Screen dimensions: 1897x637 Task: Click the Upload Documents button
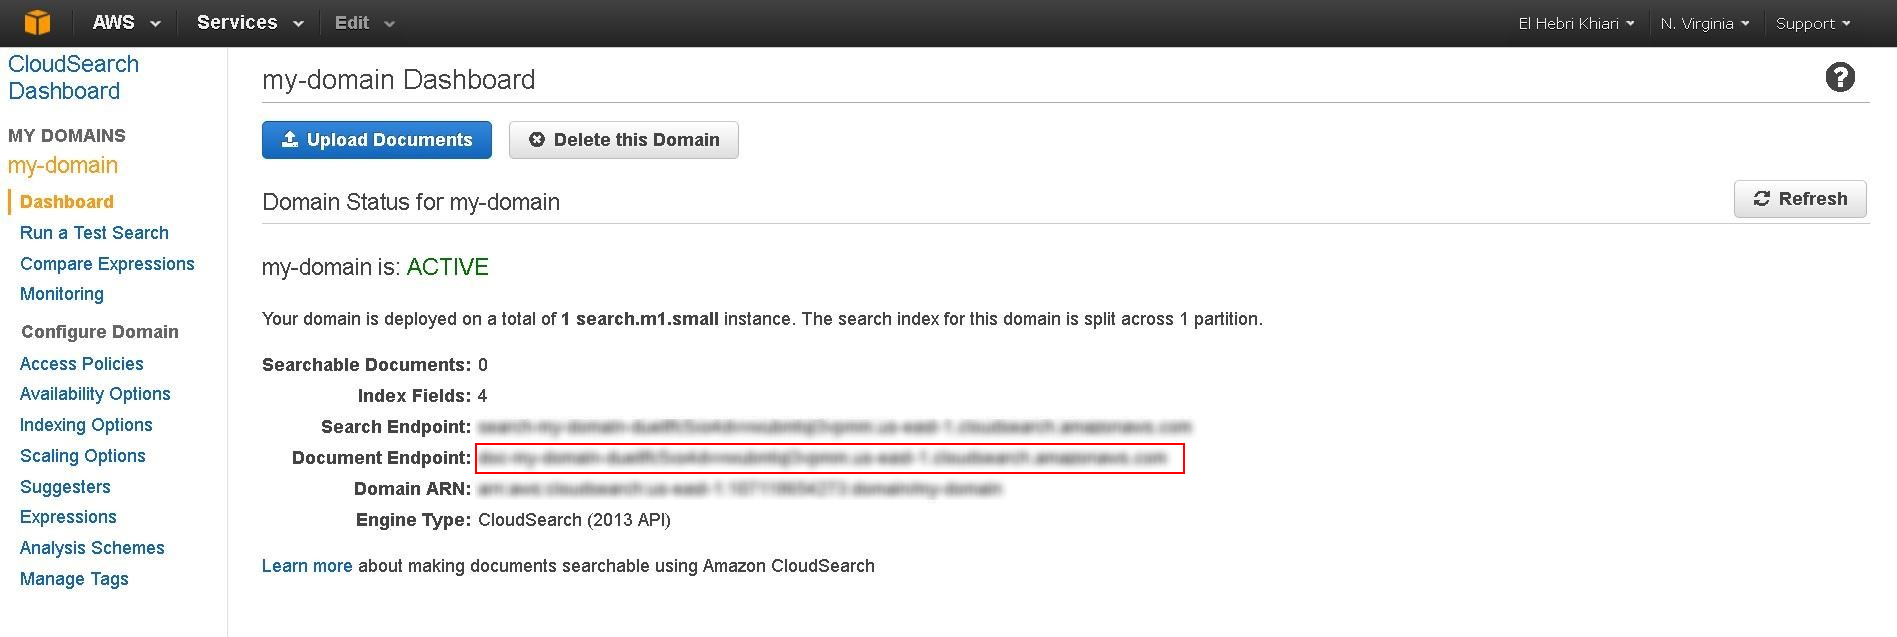377,139
